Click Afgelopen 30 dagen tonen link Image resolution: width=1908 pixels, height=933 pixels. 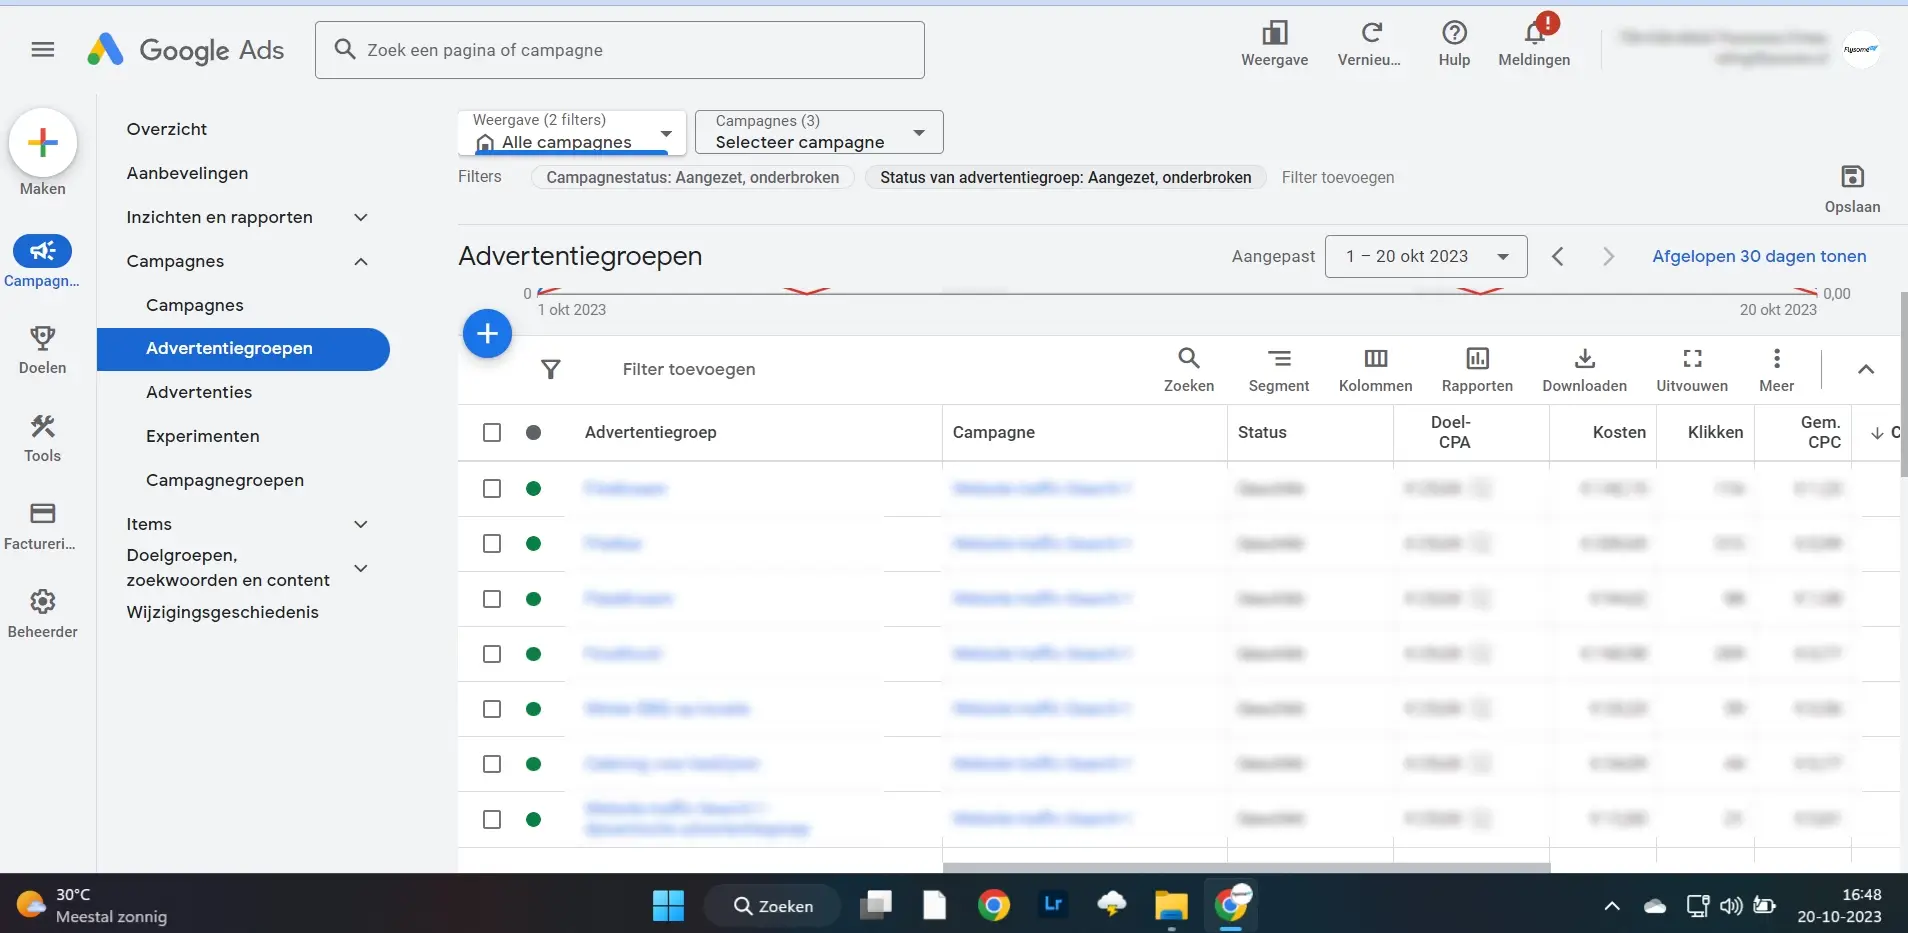(1758, 256)
